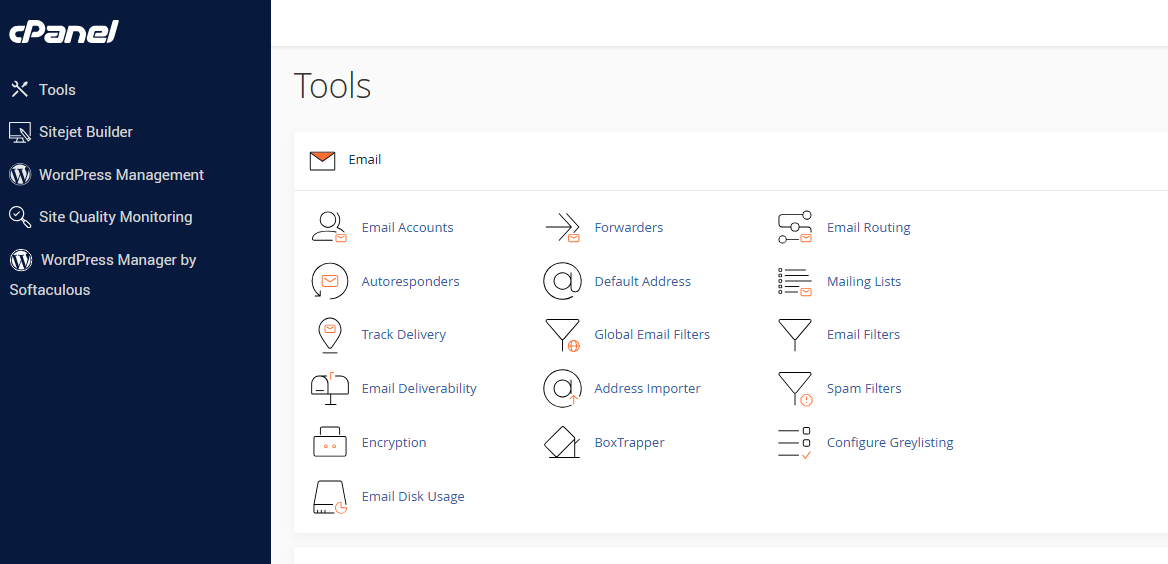Click the Address Importer @ icon
1168x564 pixels.
pyautogui.click(x=562, y=389)
